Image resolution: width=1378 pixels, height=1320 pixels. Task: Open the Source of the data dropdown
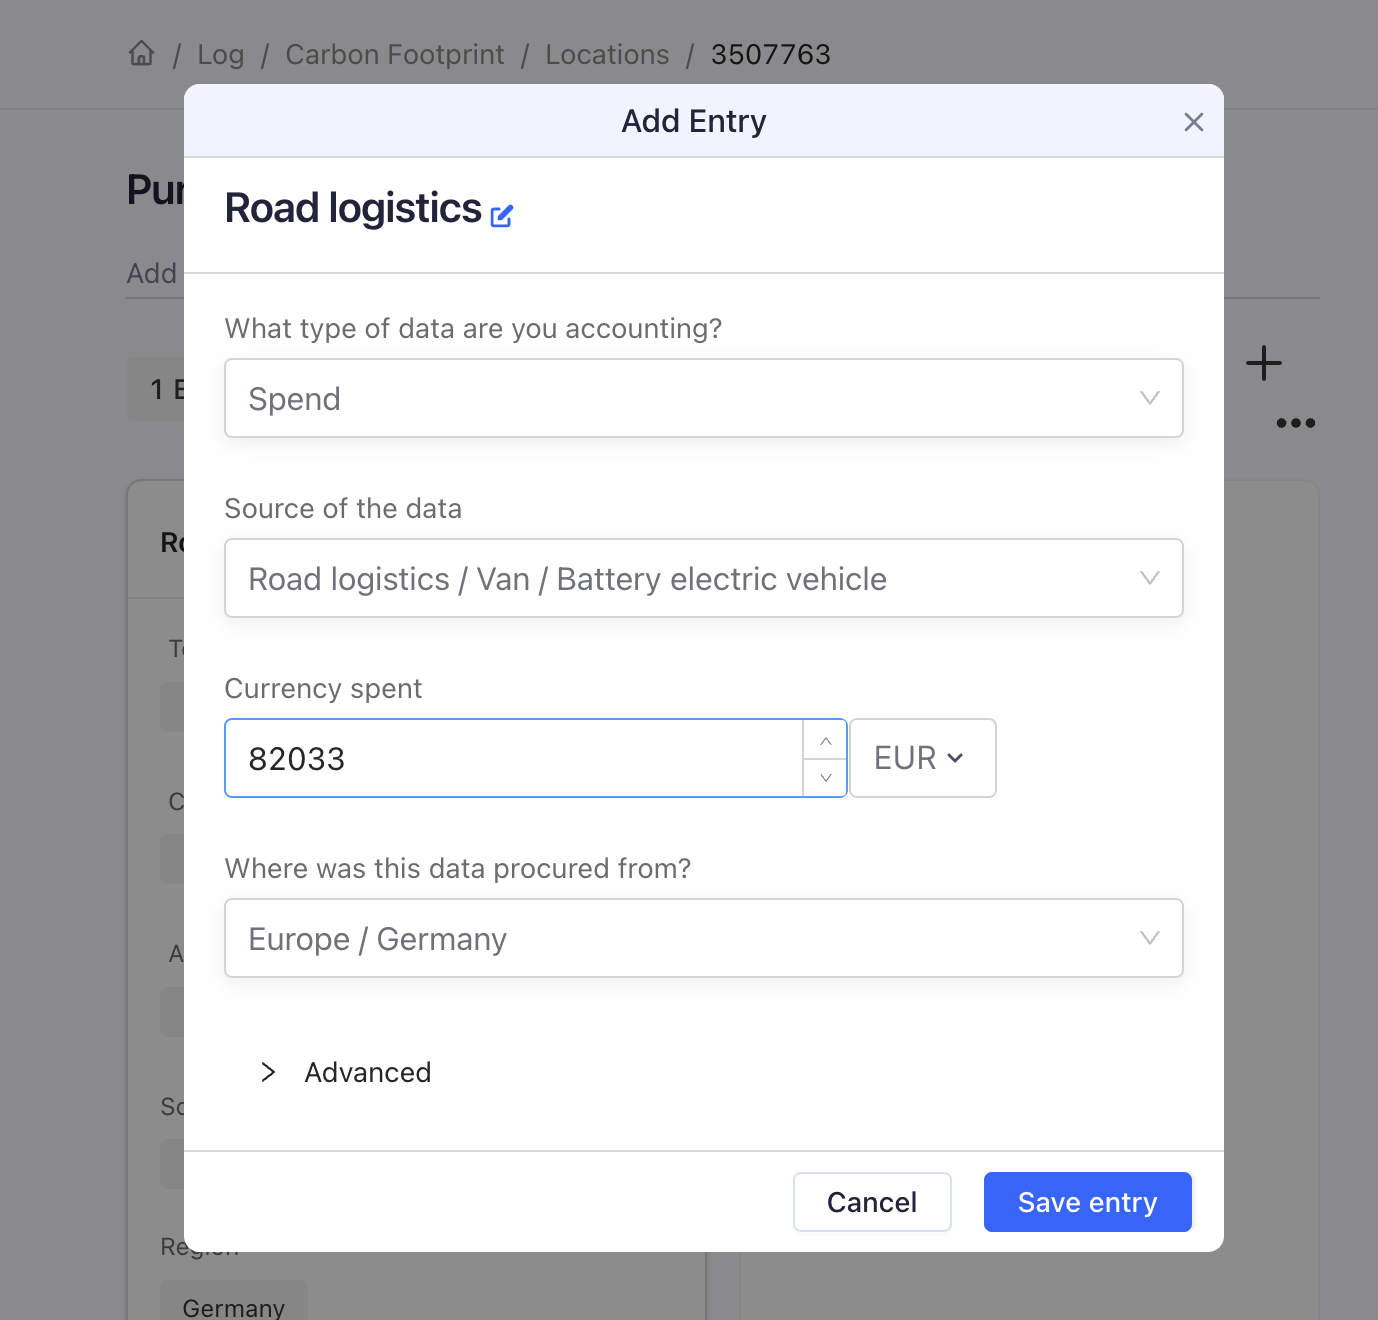click(704, 578)
